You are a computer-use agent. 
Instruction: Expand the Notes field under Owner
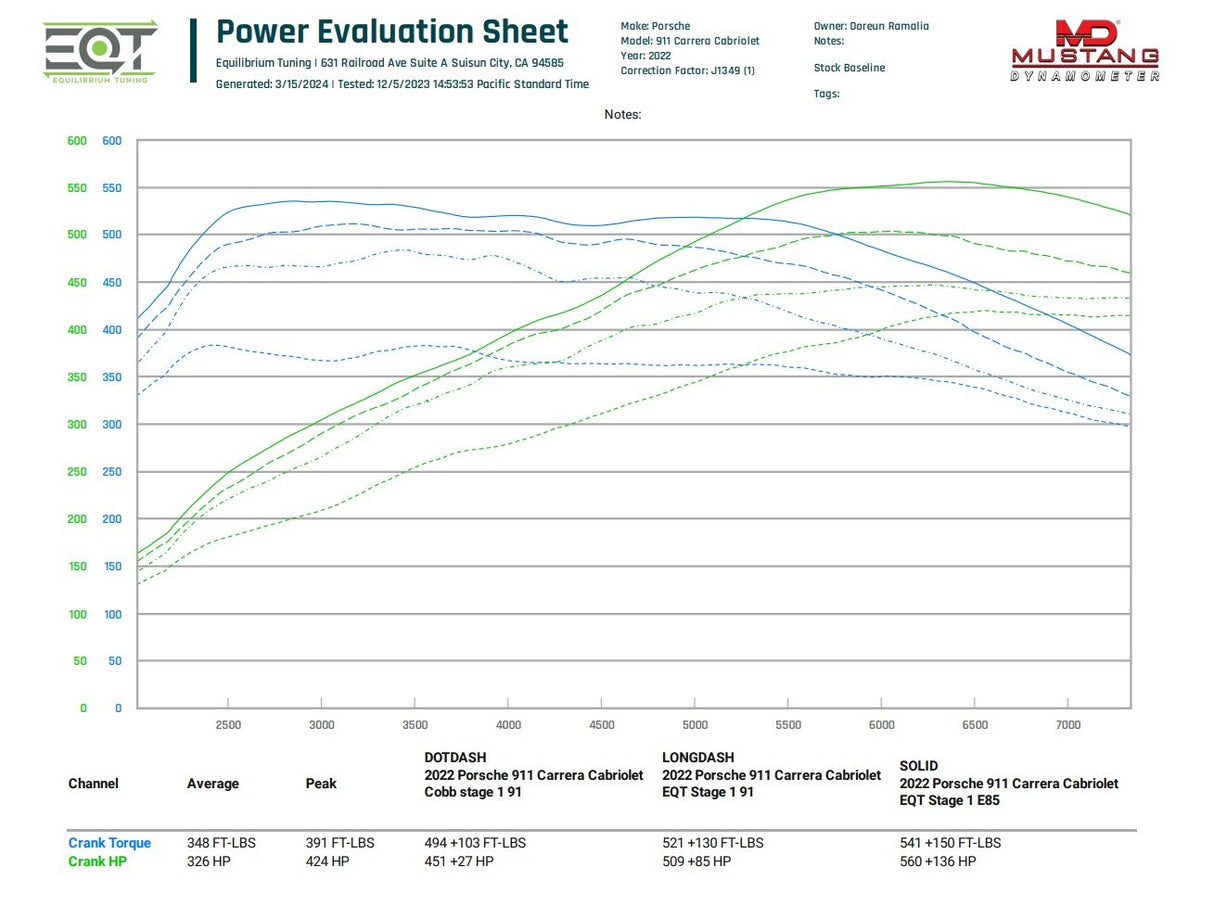click(830, 41)
